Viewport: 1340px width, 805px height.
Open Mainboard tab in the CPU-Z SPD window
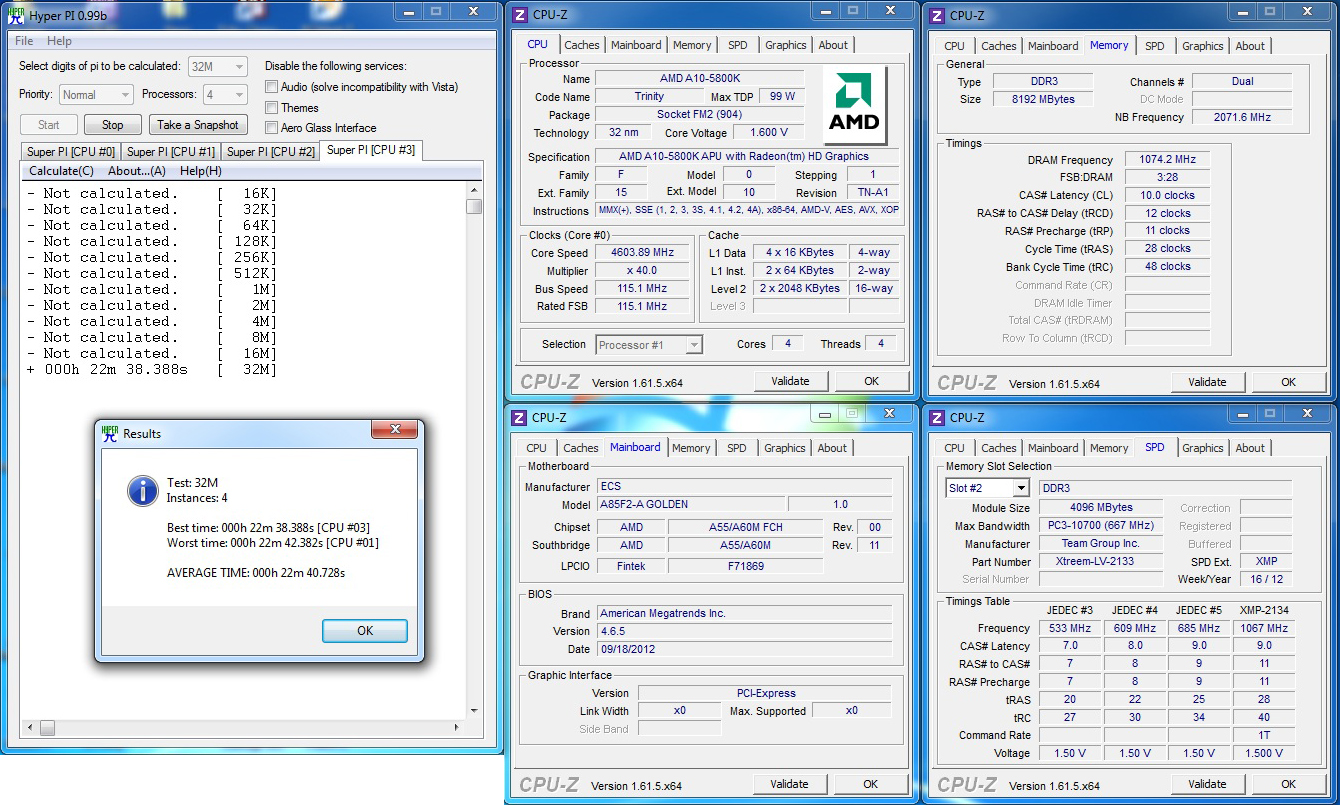pyautogui.click(x=1053, y=448)
